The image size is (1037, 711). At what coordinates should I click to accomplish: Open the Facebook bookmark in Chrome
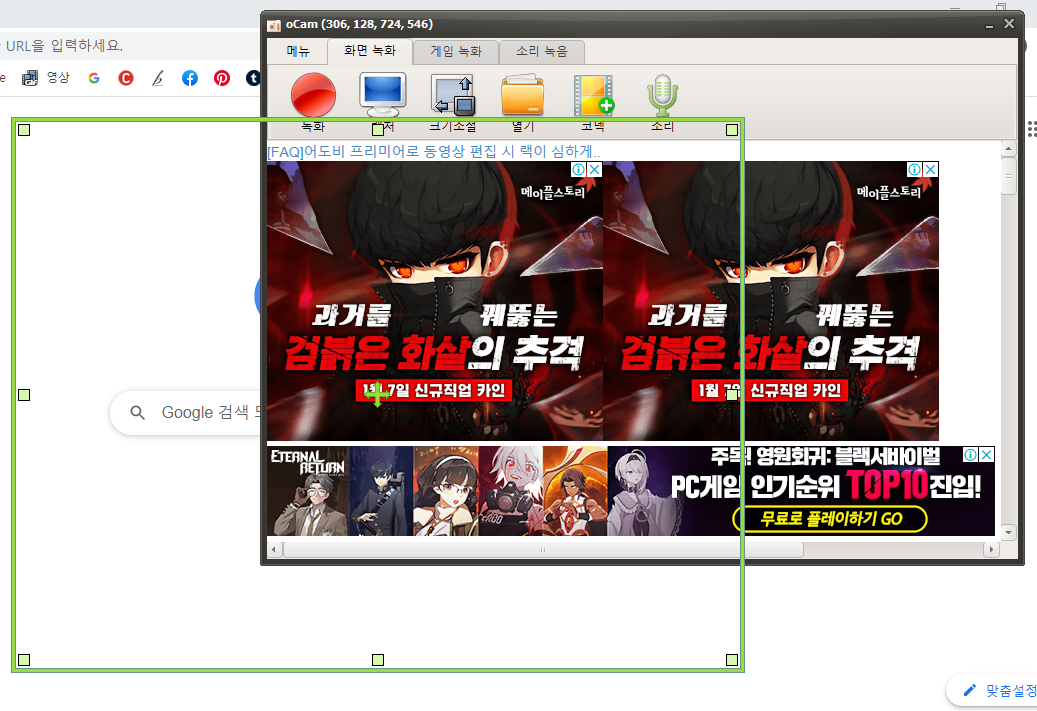[x=190, y=78]
